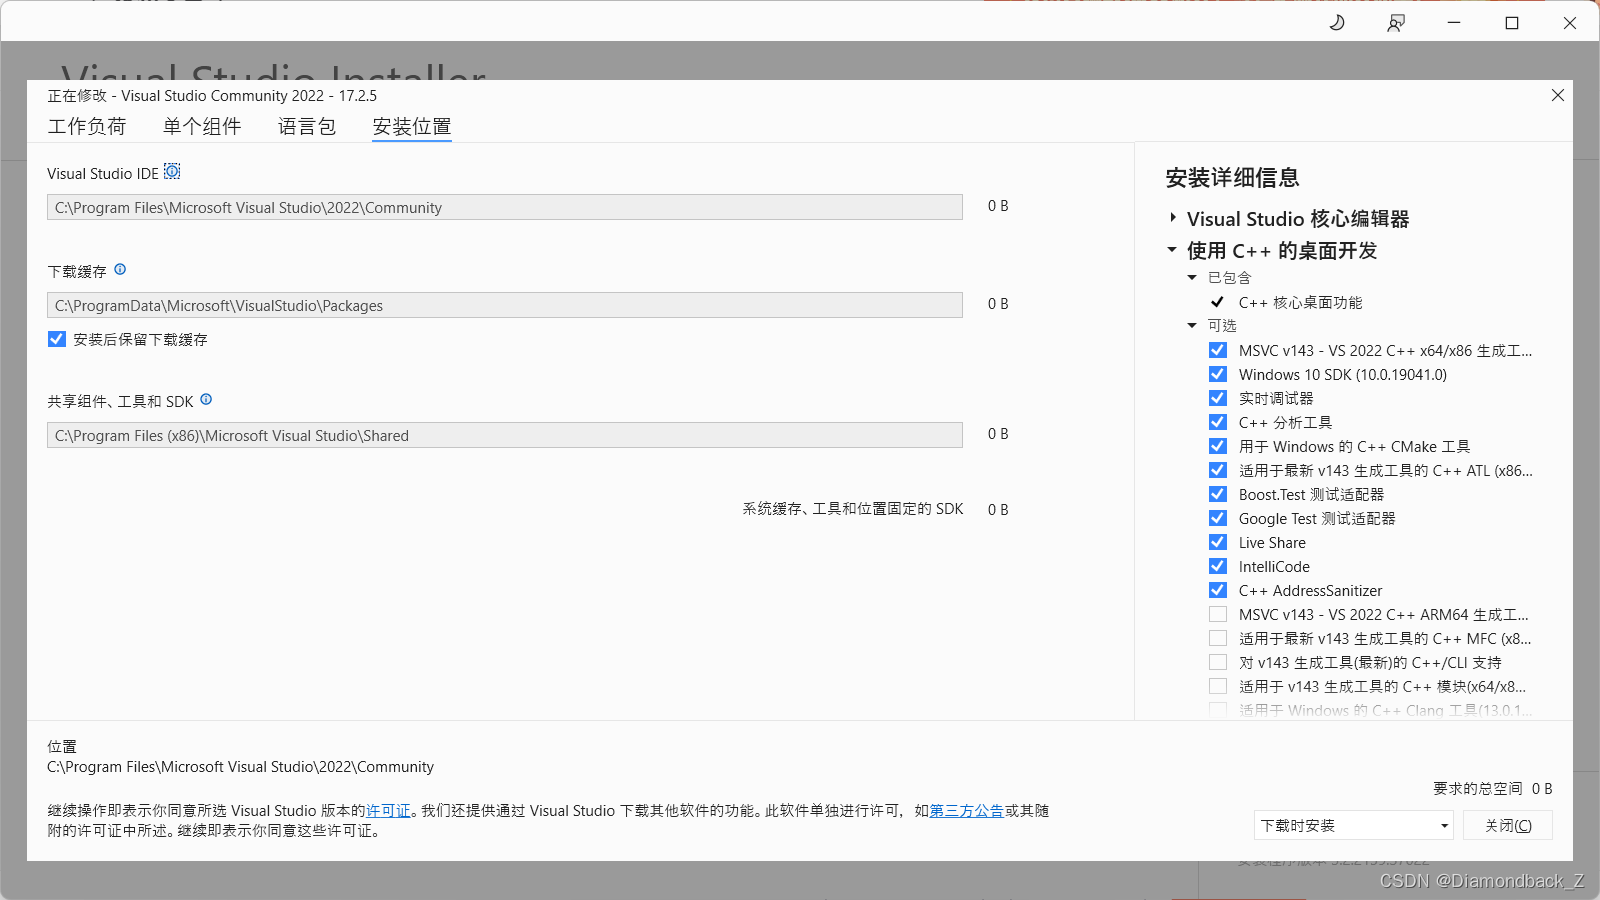The image size is (1600, 900).
Task: Click the 安装详细信息 heading
Action: click(x=1232, y=177)
